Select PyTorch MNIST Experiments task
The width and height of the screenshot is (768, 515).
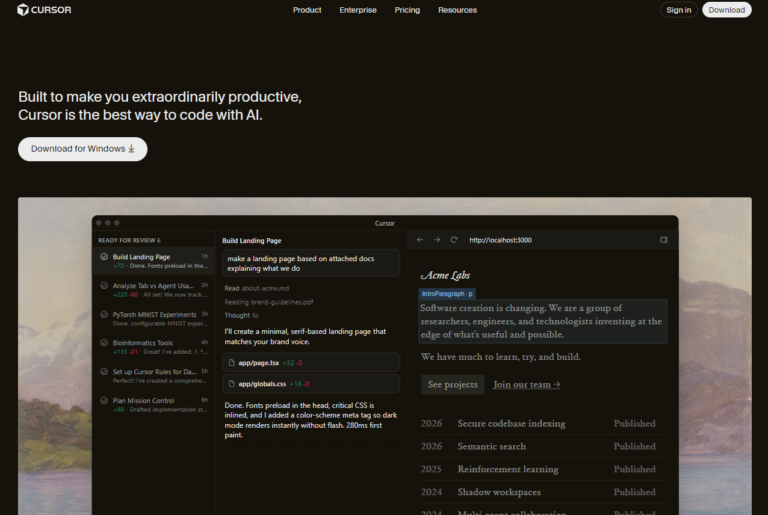[x=154, y=319]
